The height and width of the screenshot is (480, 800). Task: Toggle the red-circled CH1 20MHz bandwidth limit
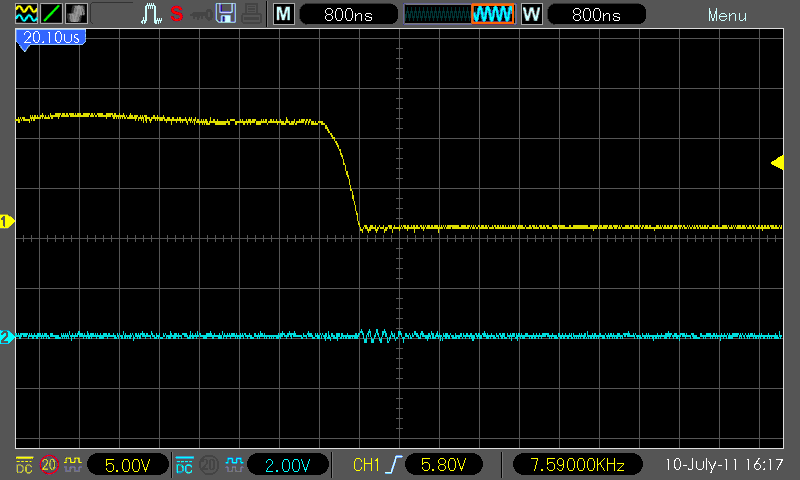[x=49, y=465]
